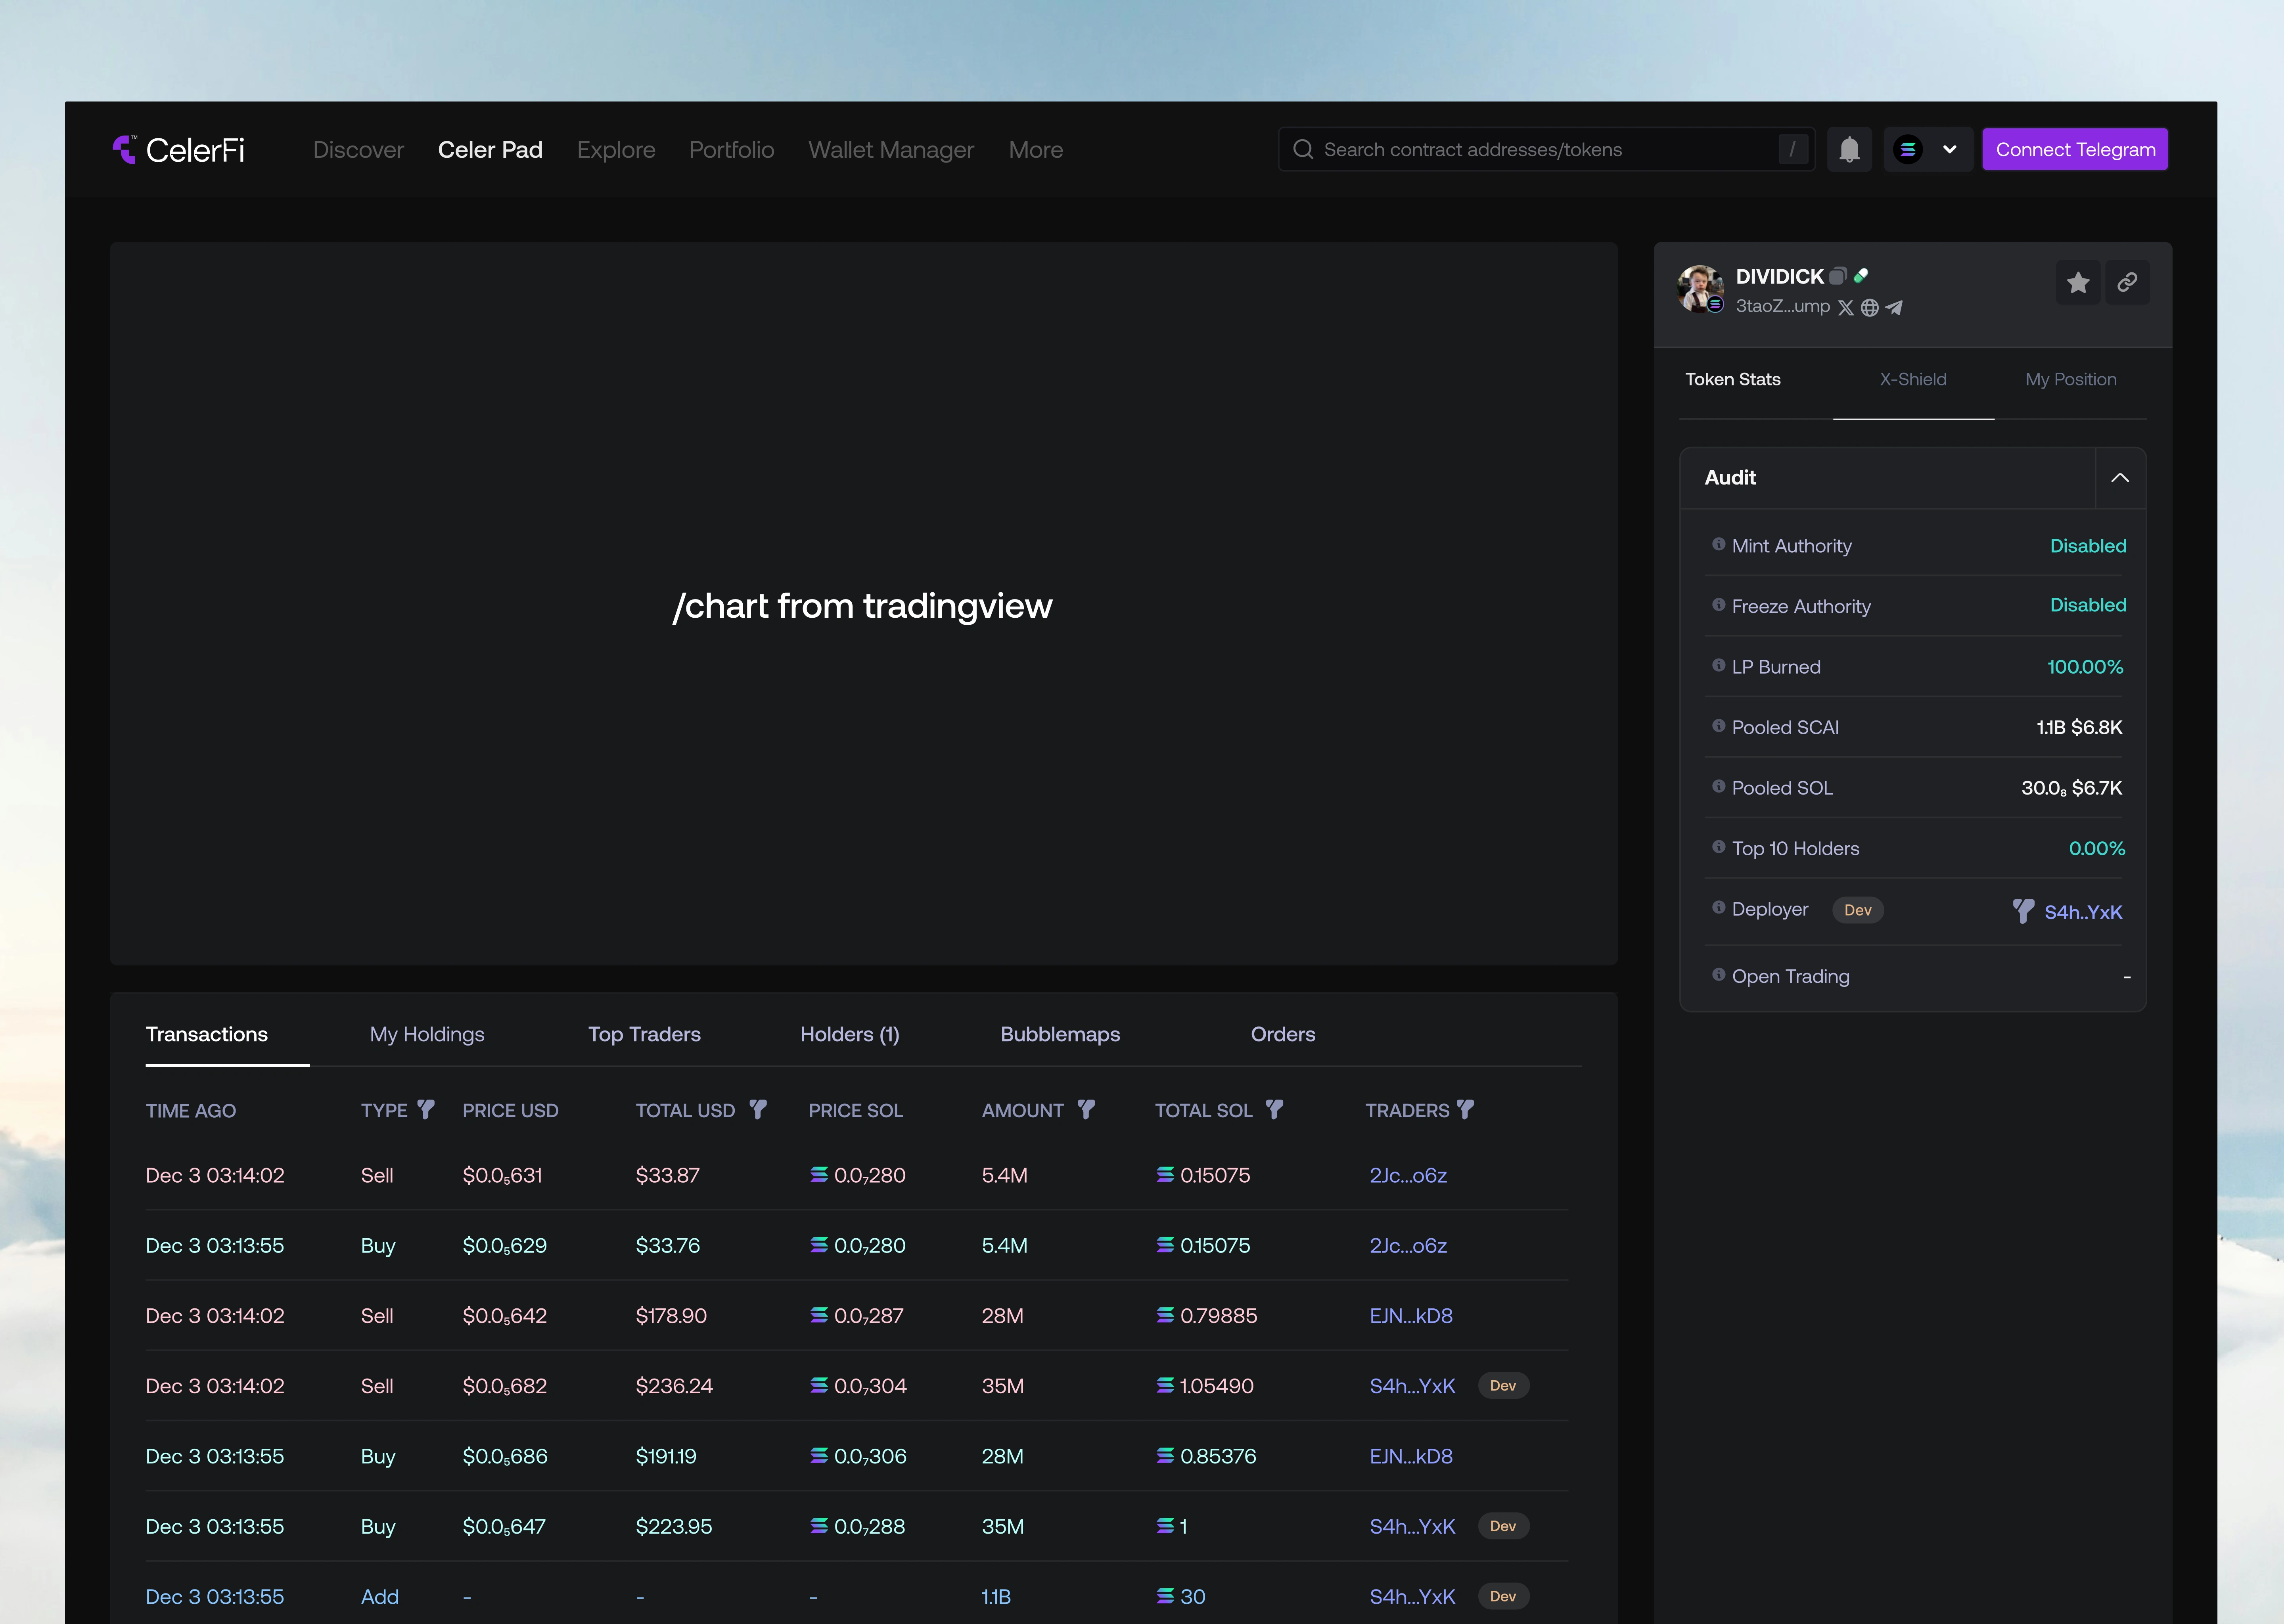Open the Orders tab
Screen dimensions: 2284x1624
[1283, 1034]
